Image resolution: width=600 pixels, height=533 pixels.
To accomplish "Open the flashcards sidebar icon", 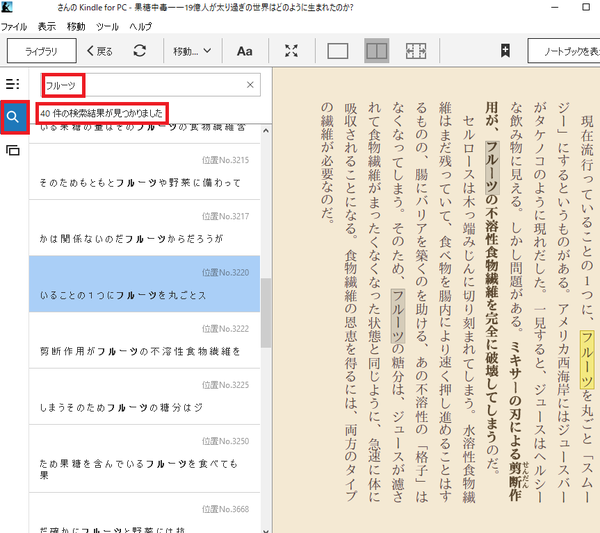I will pyautogui.click(x=13, y=150).
